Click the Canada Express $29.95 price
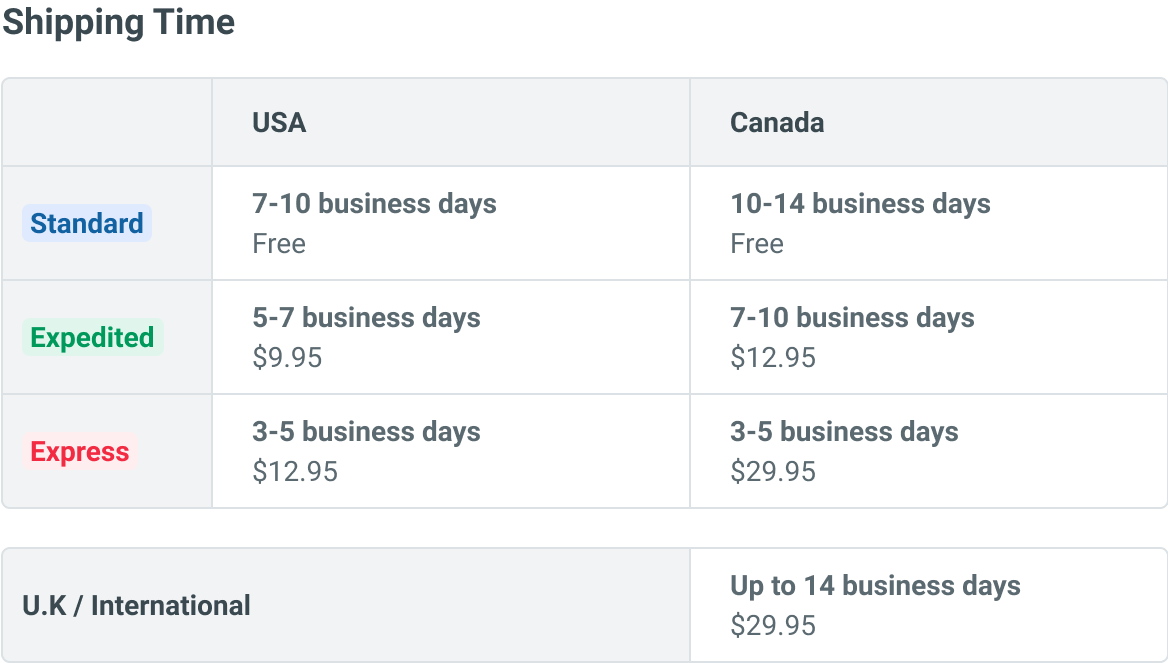 click(773, 472)
